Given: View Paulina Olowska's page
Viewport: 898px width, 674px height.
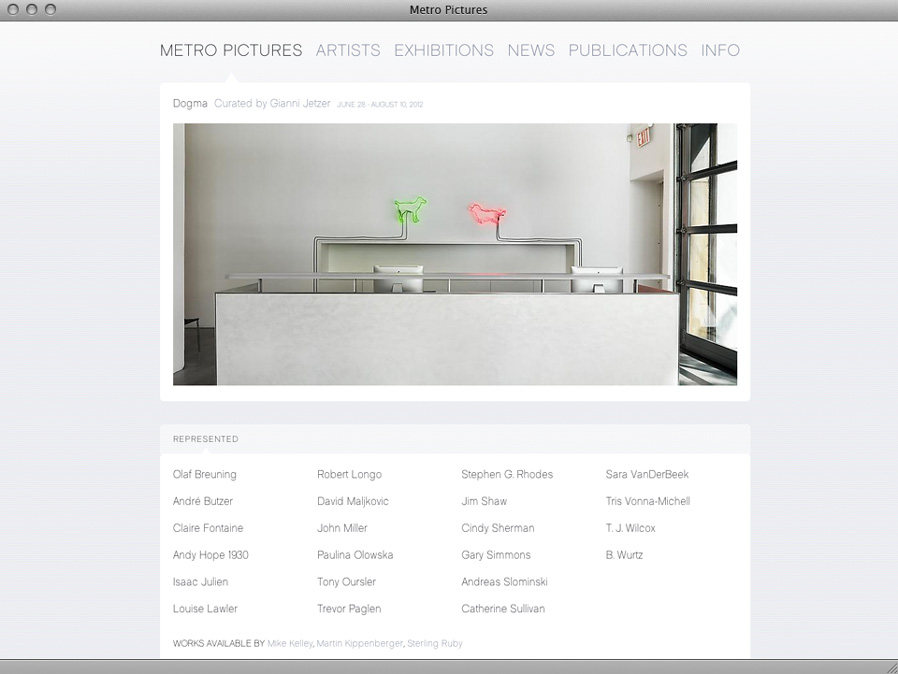Looking at the screenshot, I should click(355, 555).
